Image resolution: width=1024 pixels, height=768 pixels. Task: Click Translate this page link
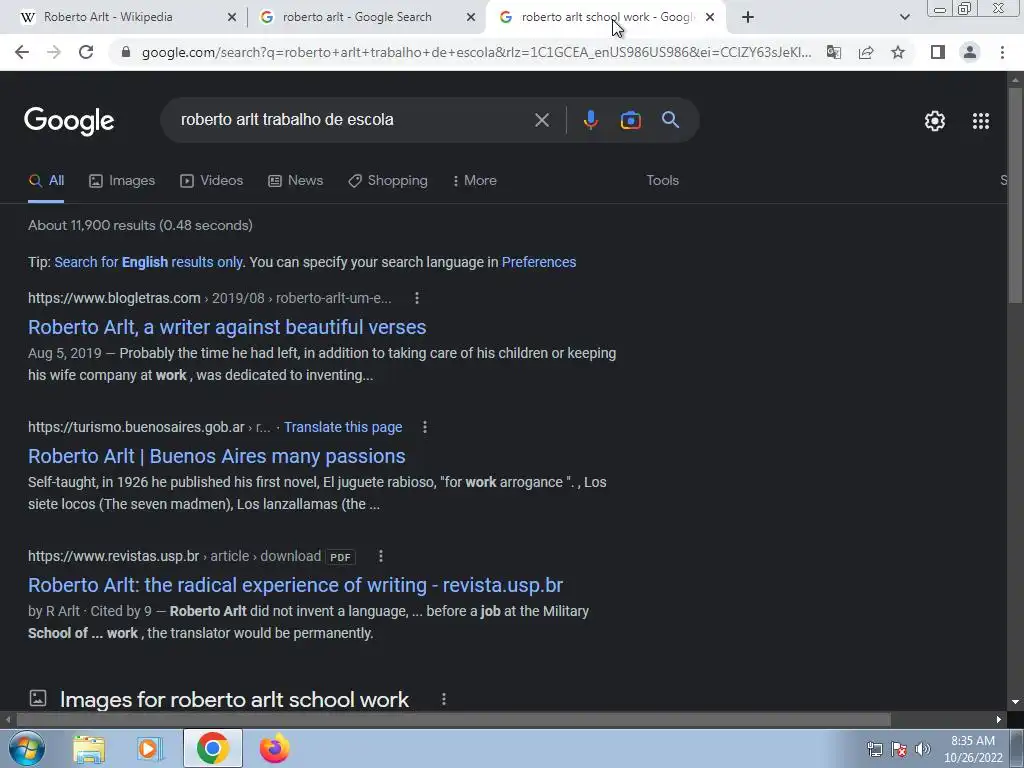pos(343,427)
